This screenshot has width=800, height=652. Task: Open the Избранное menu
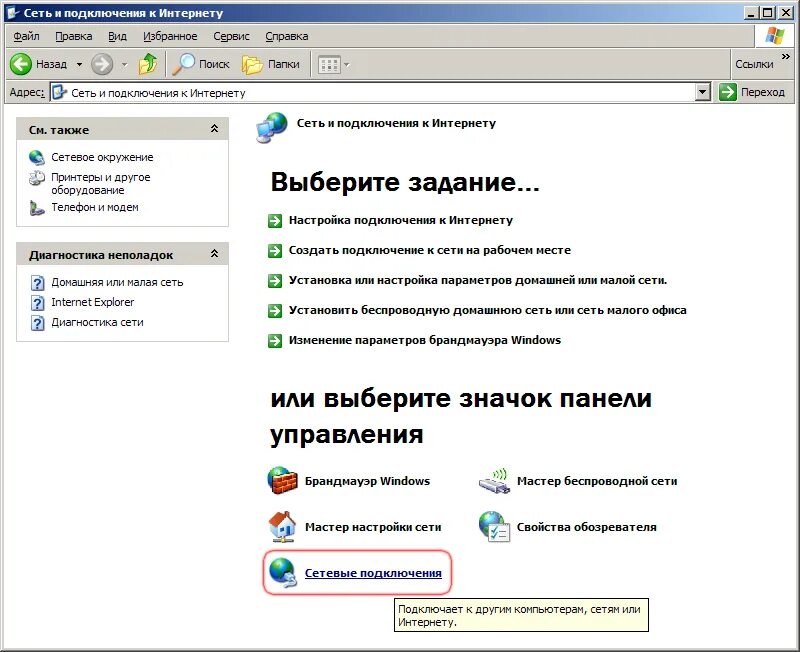(x=170, y=36)
